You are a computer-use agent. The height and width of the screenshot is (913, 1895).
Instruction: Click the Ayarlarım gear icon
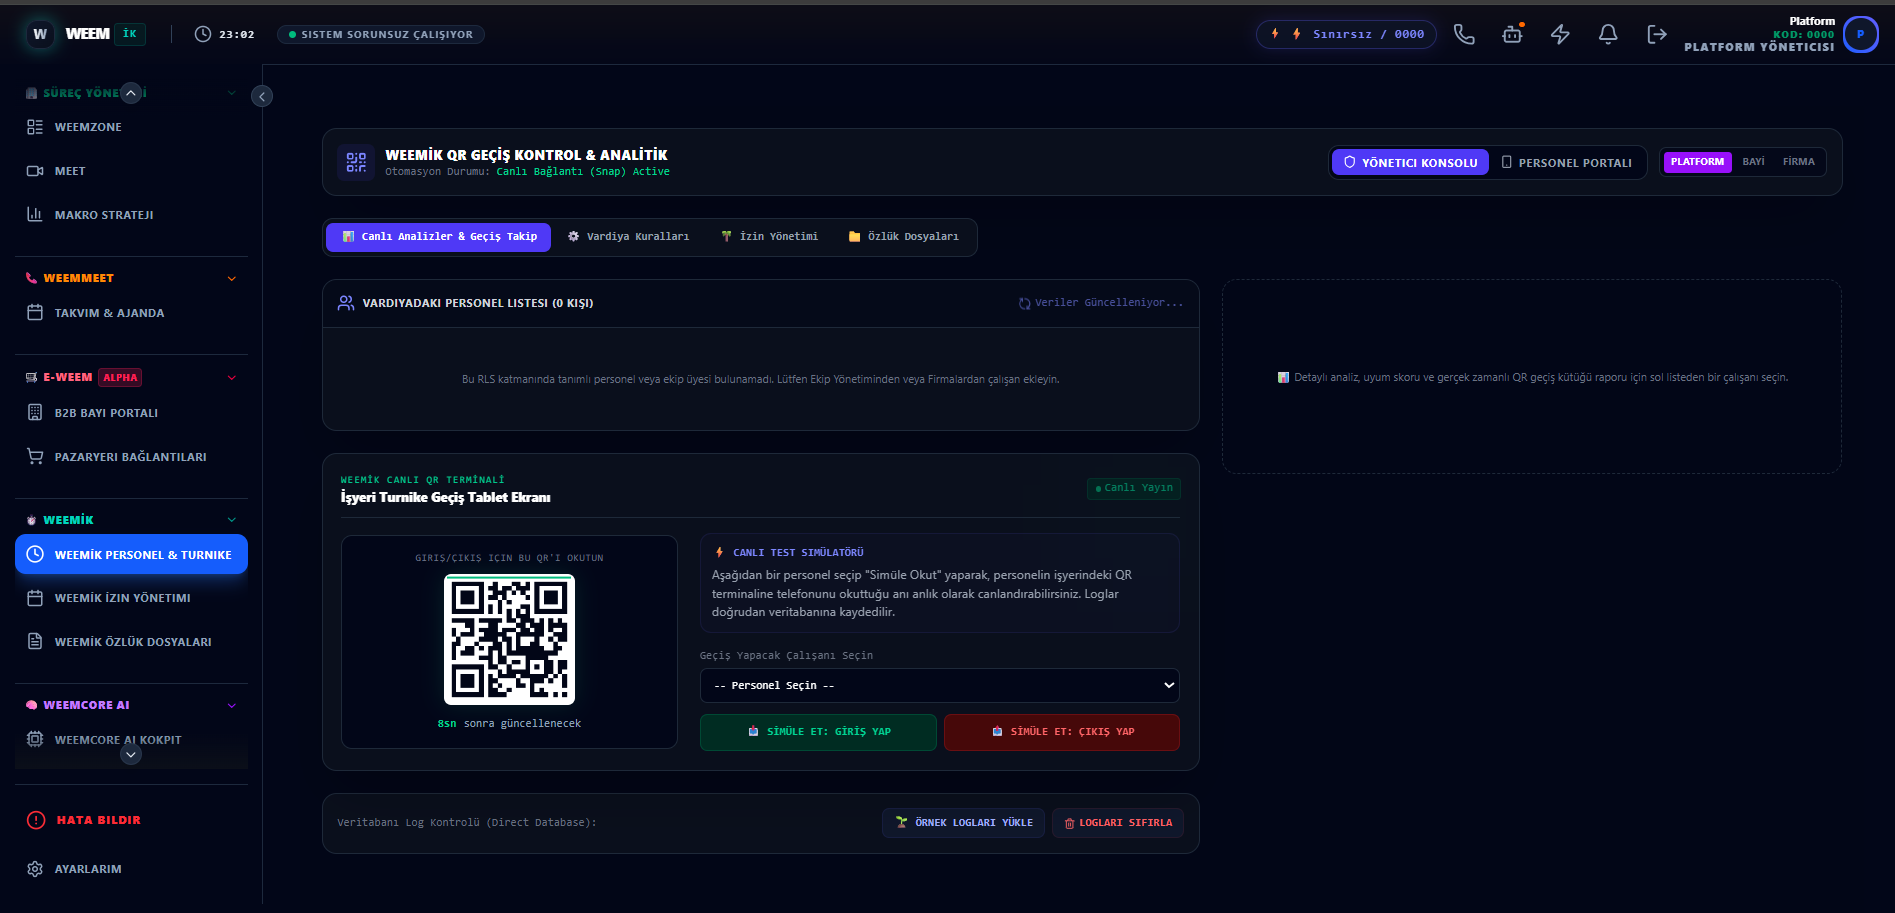click(x=35, y=869)
